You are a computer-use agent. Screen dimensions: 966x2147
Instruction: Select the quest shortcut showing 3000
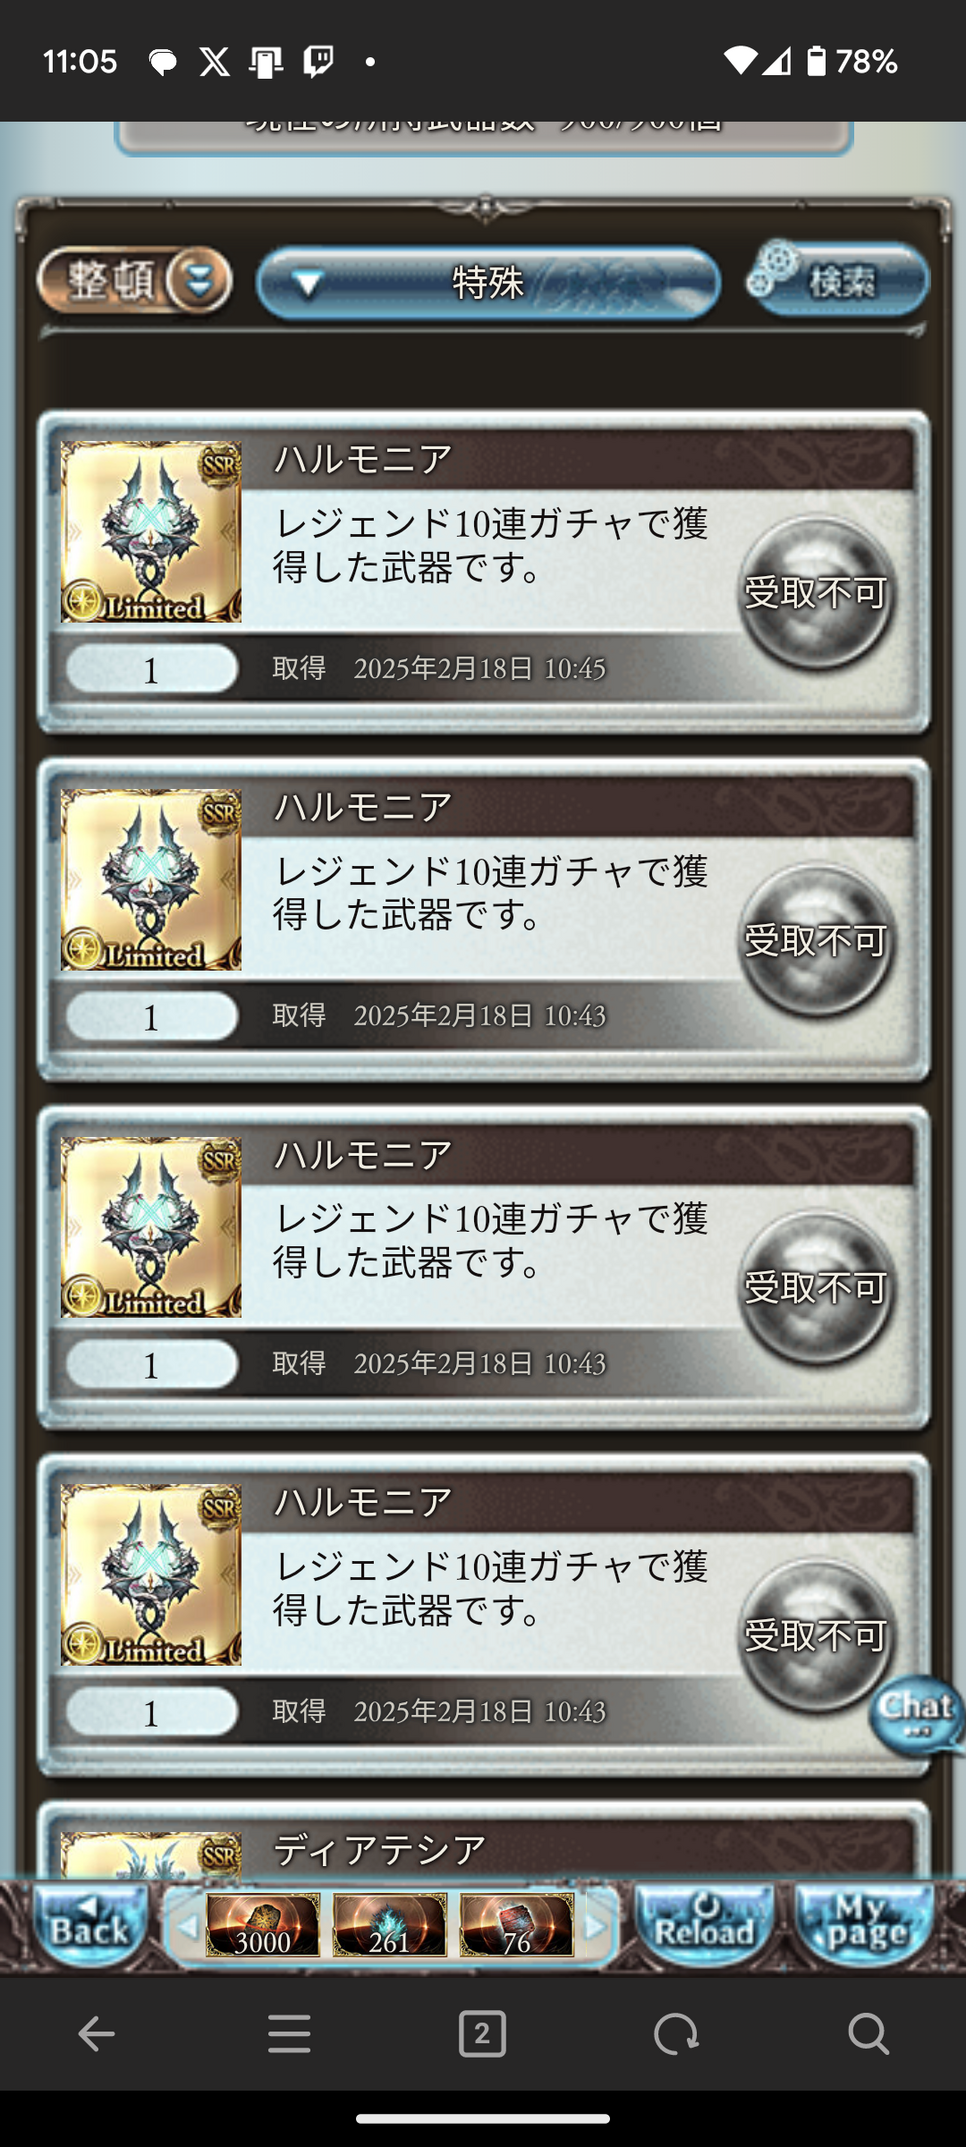(263, 1925)
